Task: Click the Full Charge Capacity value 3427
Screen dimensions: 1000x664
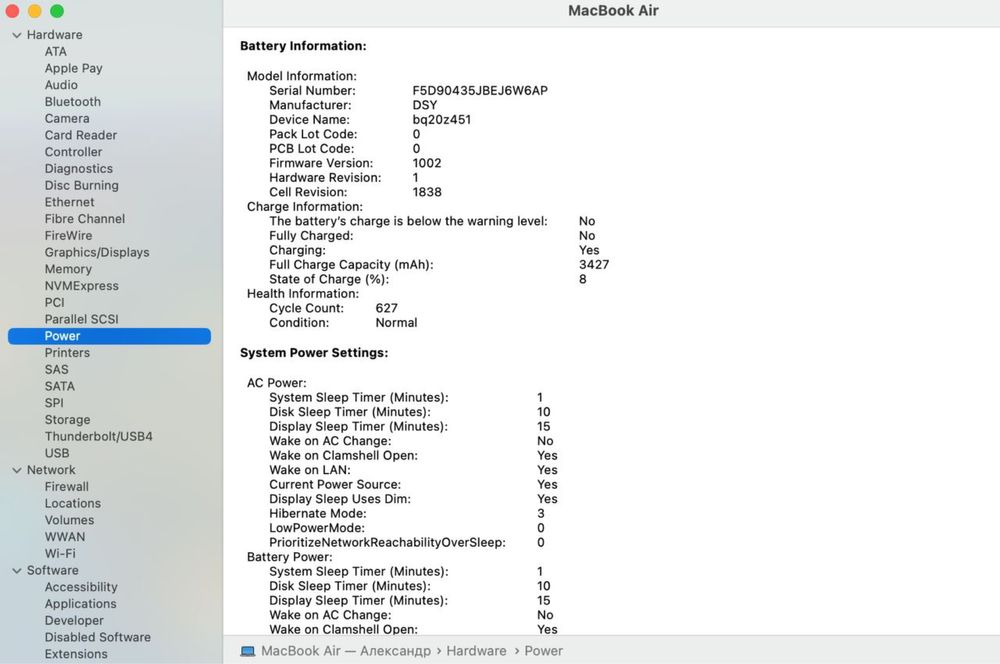Action: 594,265
